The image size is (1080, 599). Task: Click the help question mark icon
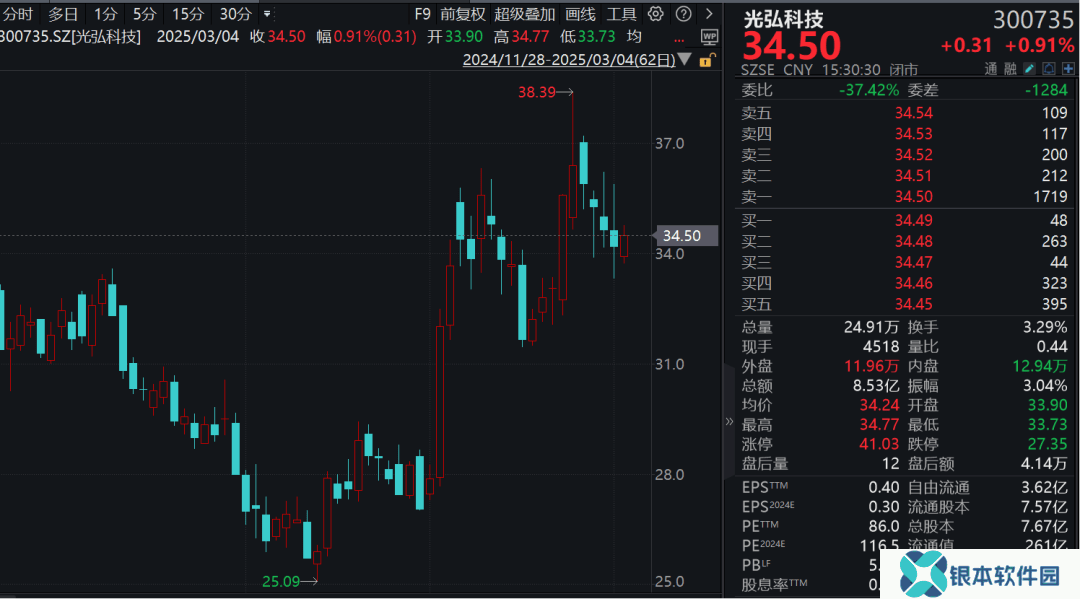coord(682,14)
